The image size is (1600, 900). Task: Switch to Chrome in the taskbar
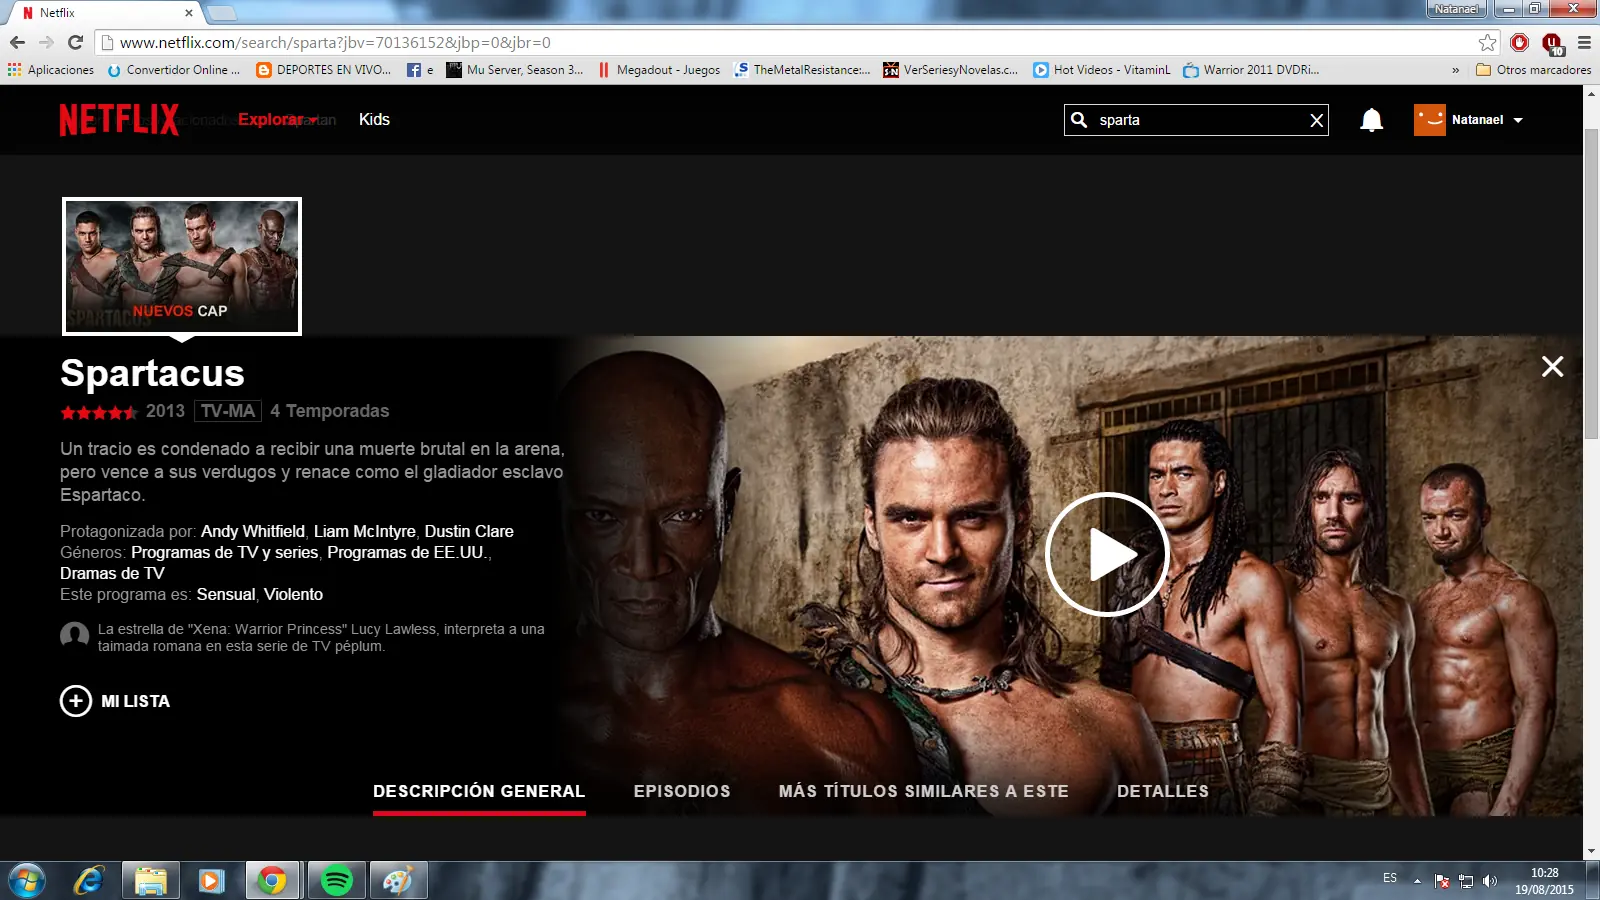[x=272, y=881]
